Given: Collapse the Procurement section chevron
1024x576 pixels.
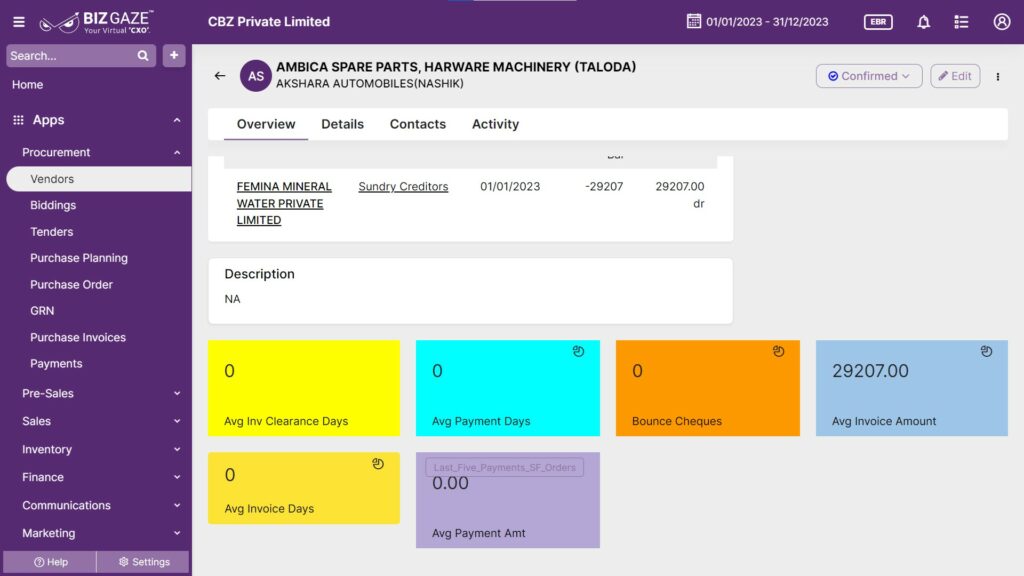Looking at the screenshot, I should 177,153.
